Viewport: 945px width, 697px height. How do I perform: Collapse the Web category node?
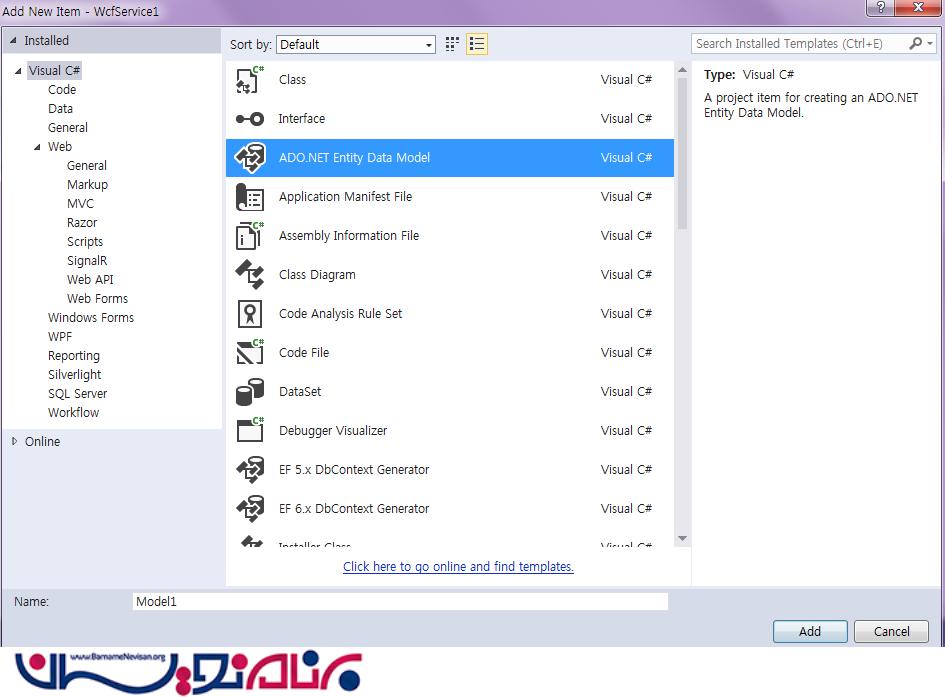click(37, 147)
